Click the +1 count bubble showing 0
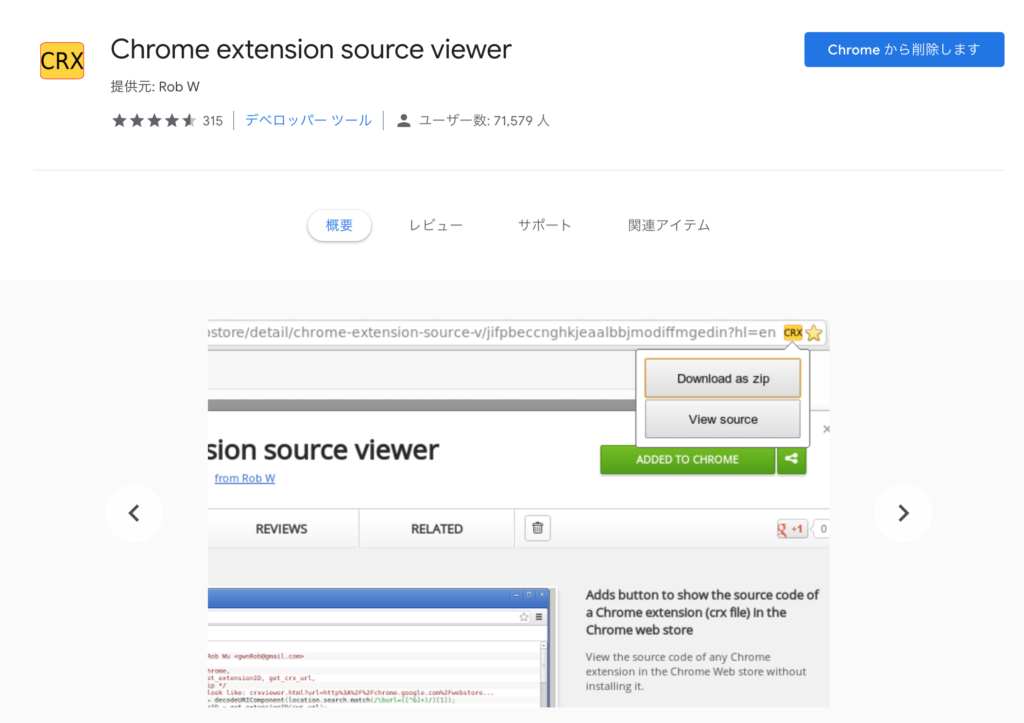Viewport: 1024px width, 723px height. (822, 528)
